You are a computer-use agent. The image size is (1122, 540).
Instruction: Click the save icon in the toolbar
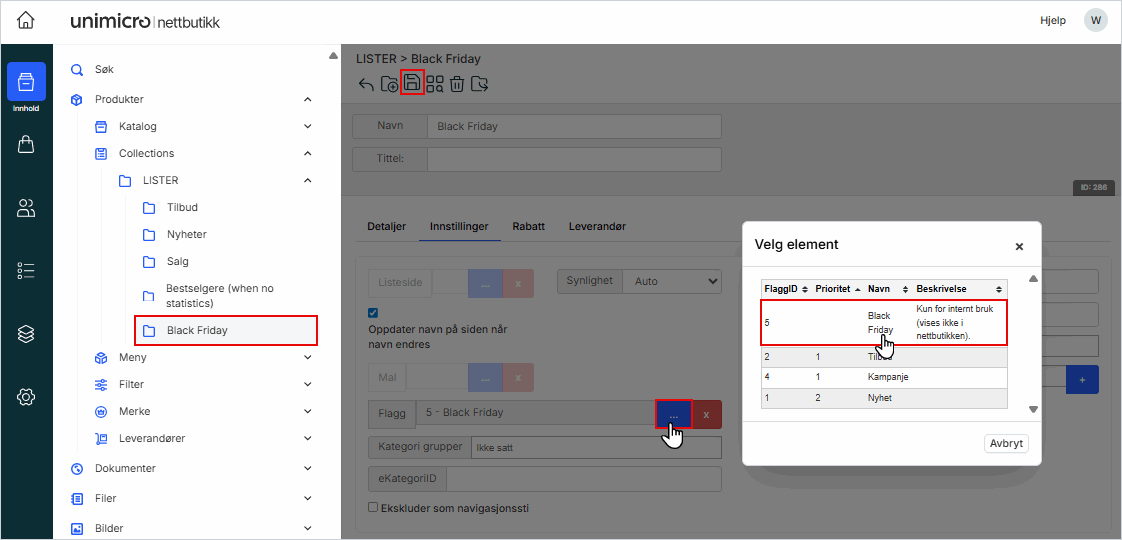click(x=411, y=83)
